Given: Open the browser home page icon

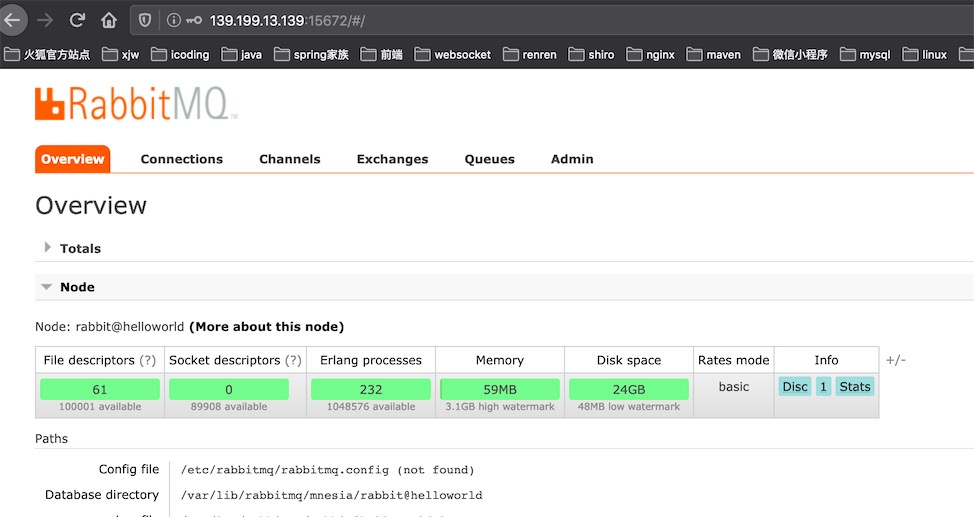Looking at the screenshot, I should click(109, 21).
